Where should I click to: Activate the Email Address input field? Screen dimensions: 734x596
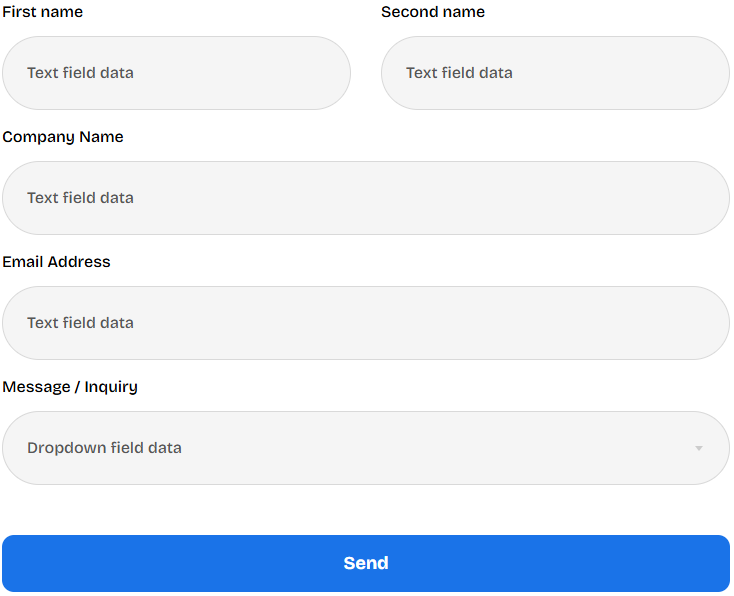pyautogui.click(x=366, y=323)
